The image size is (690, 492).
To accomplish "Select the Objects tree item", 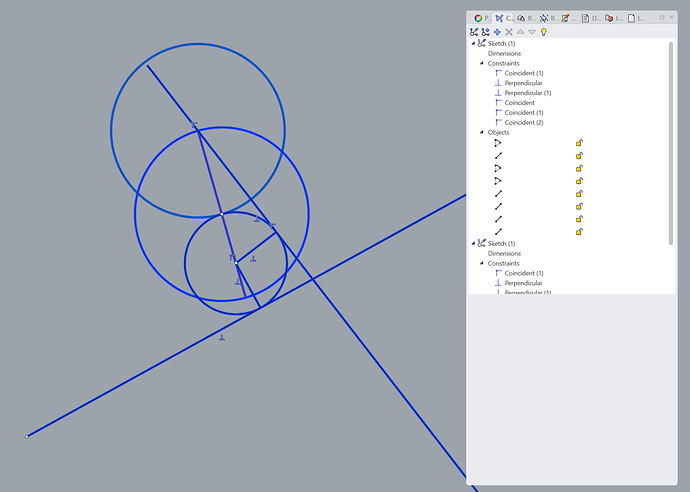I will pos(498,132).
